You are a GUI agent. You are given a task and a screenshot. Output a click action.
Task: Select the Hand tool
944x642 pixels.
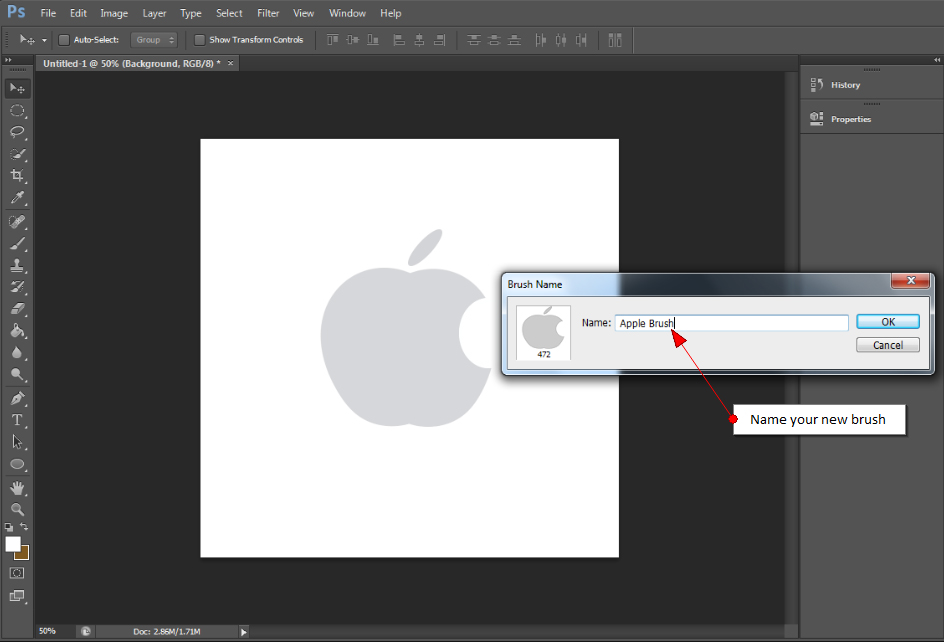click(x=17, y=487)
